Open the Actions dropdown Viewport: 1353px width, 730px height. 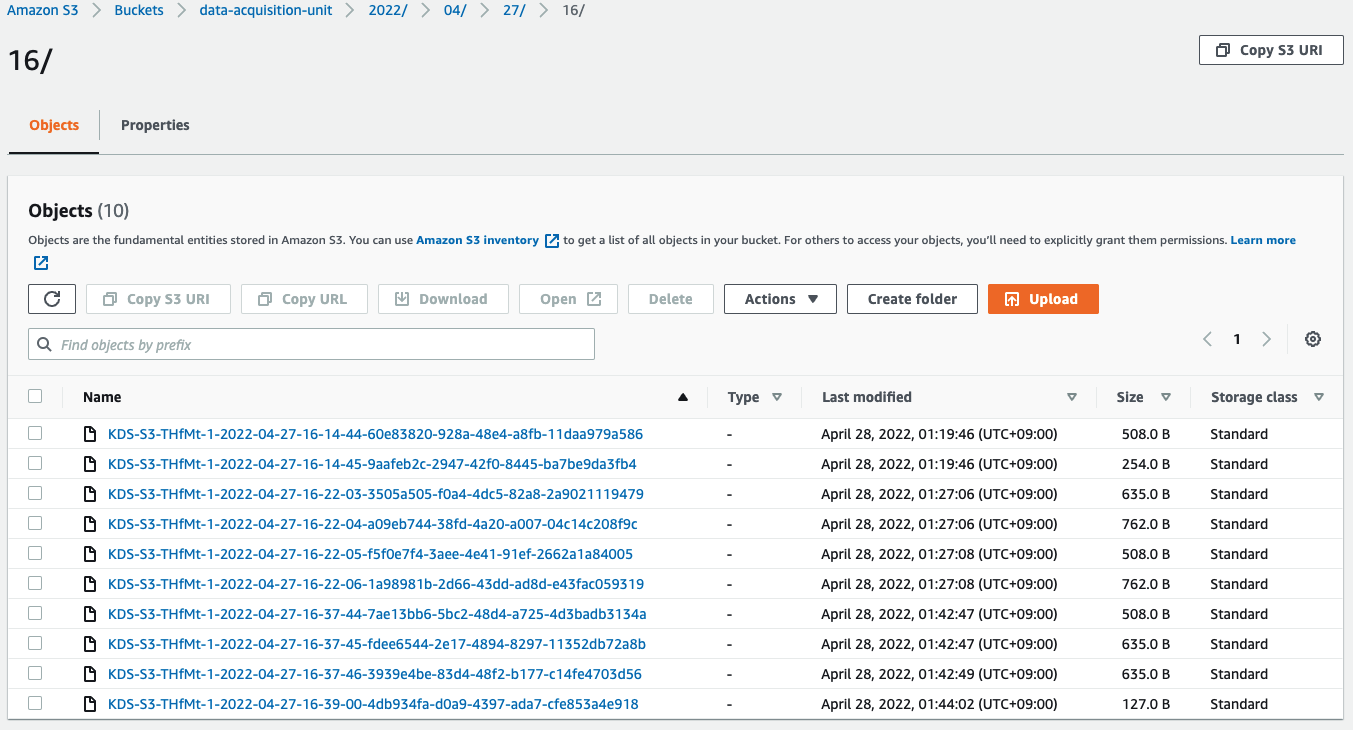click(x=780, y=298)
